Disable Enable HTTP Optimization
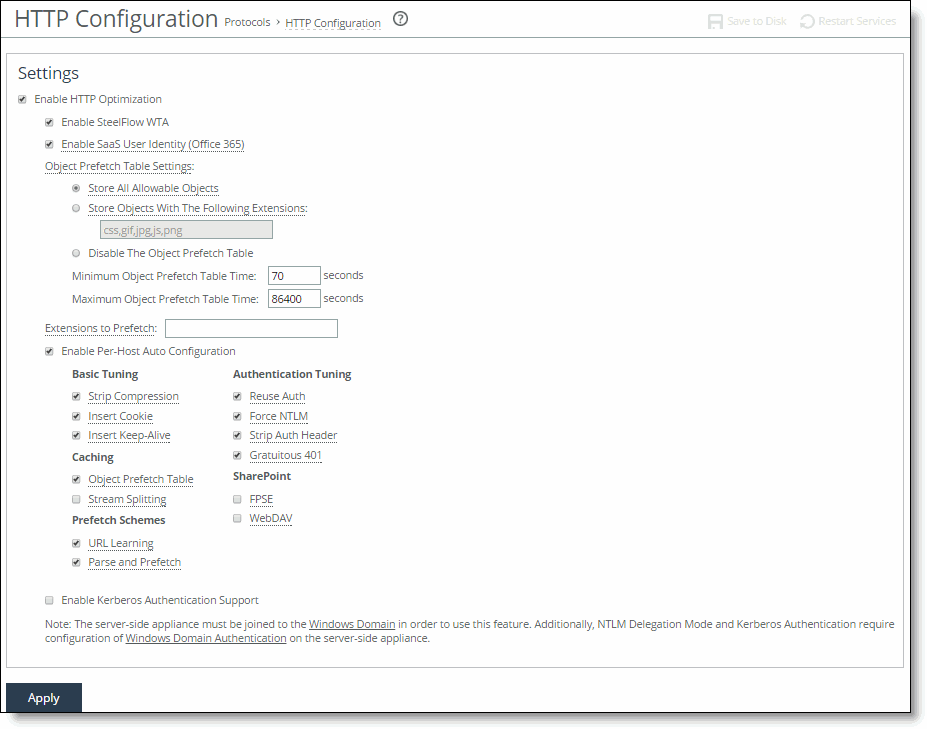 (22, 99)
